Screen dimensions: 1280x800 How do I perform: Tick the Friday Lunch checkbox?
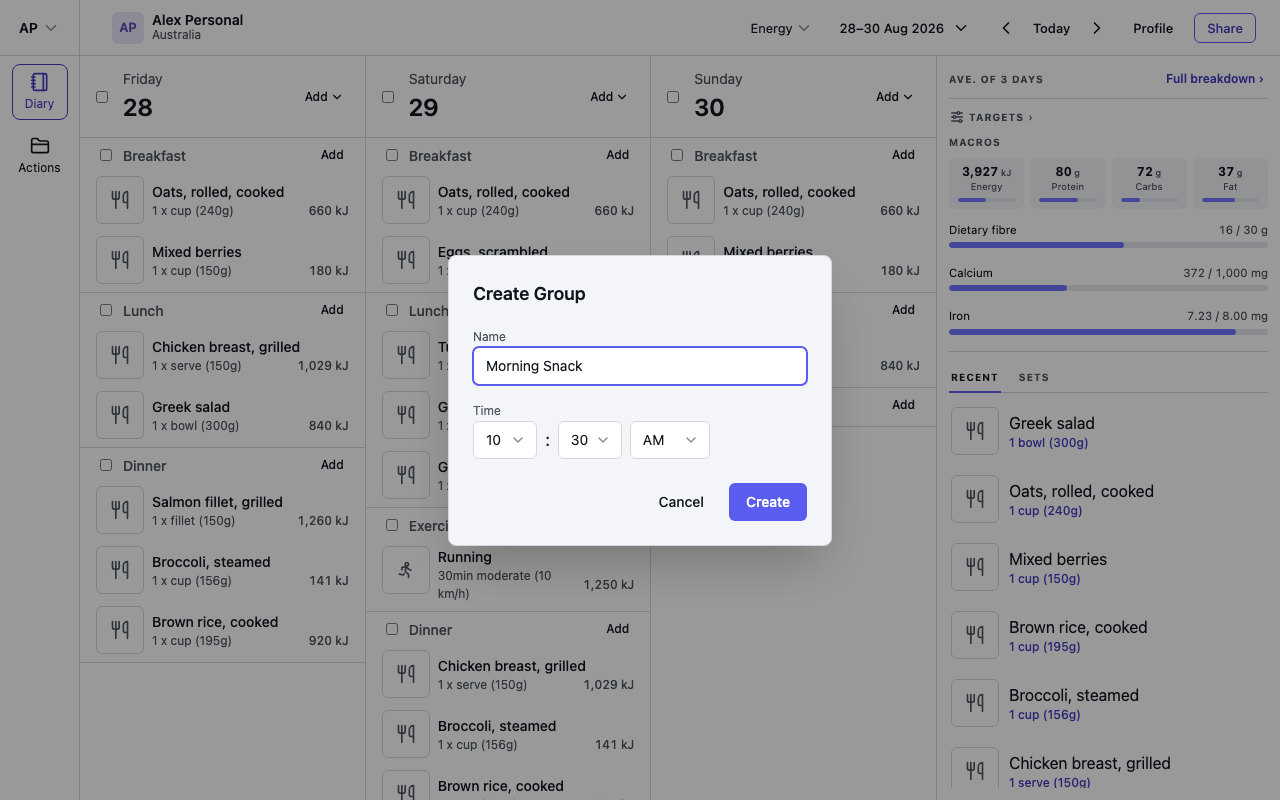(106, 310)
